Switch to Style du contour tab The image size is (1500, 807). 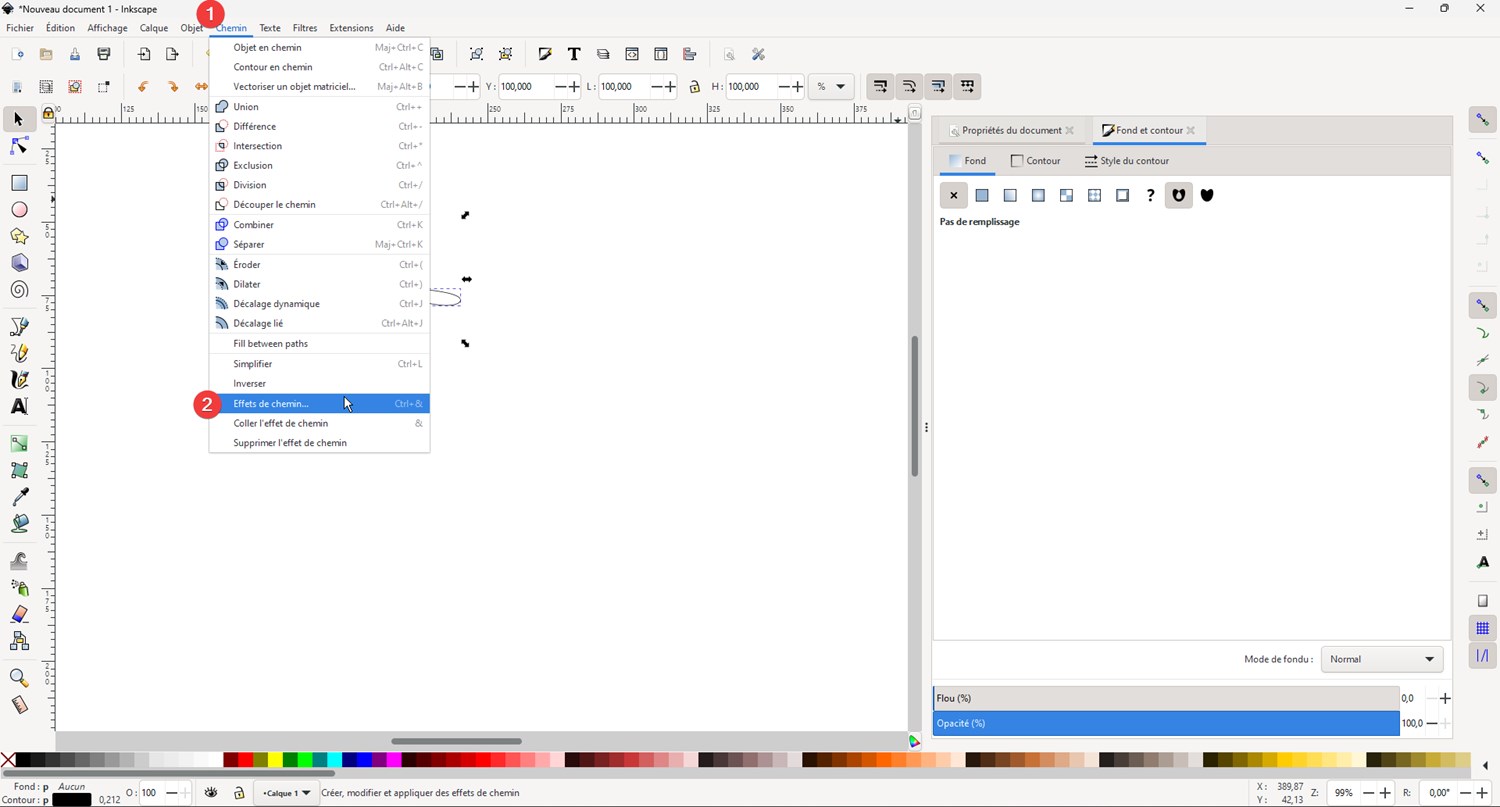point(1127,160)
